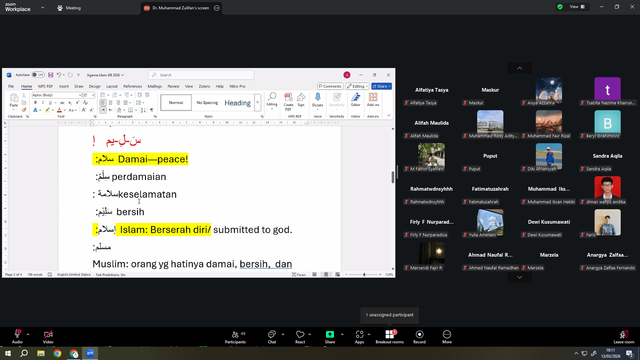Viewport: 640px width, 360px height.
Task: Click the Focus mode icon in status bar
Action: pos(299,275)
